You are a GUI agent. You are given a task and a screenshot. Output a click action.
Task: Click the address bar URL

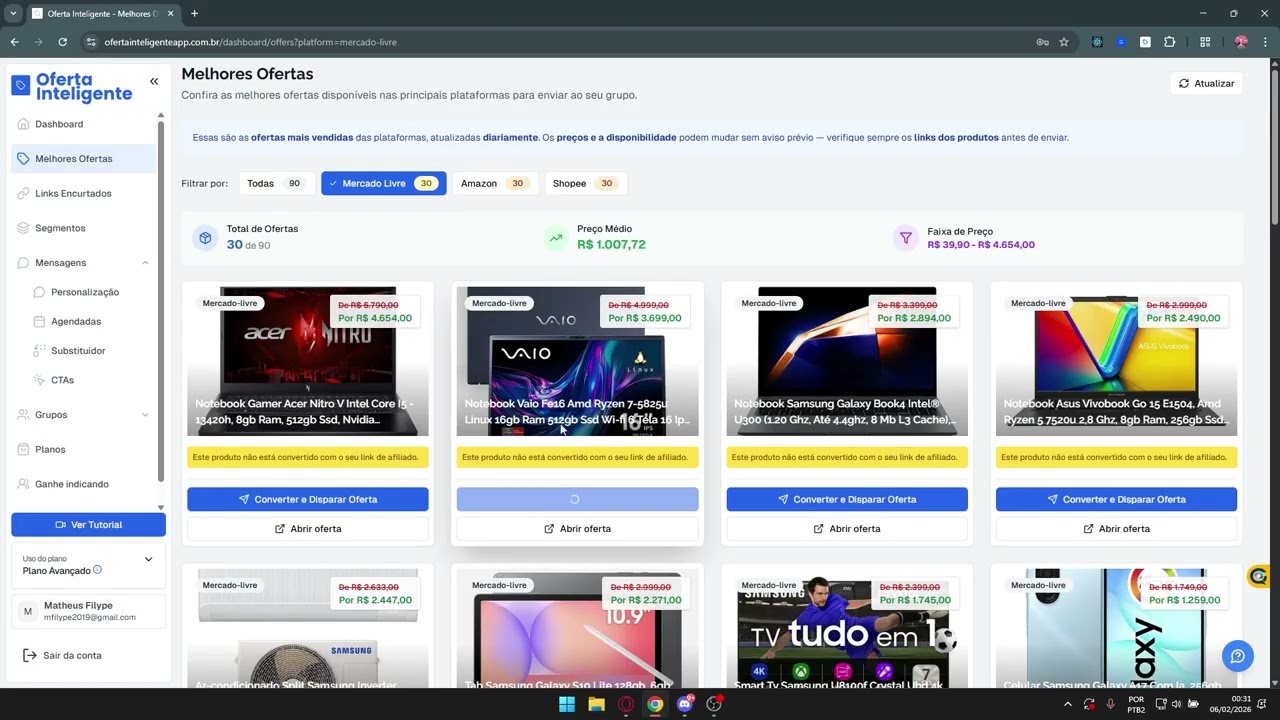point(250,42)
